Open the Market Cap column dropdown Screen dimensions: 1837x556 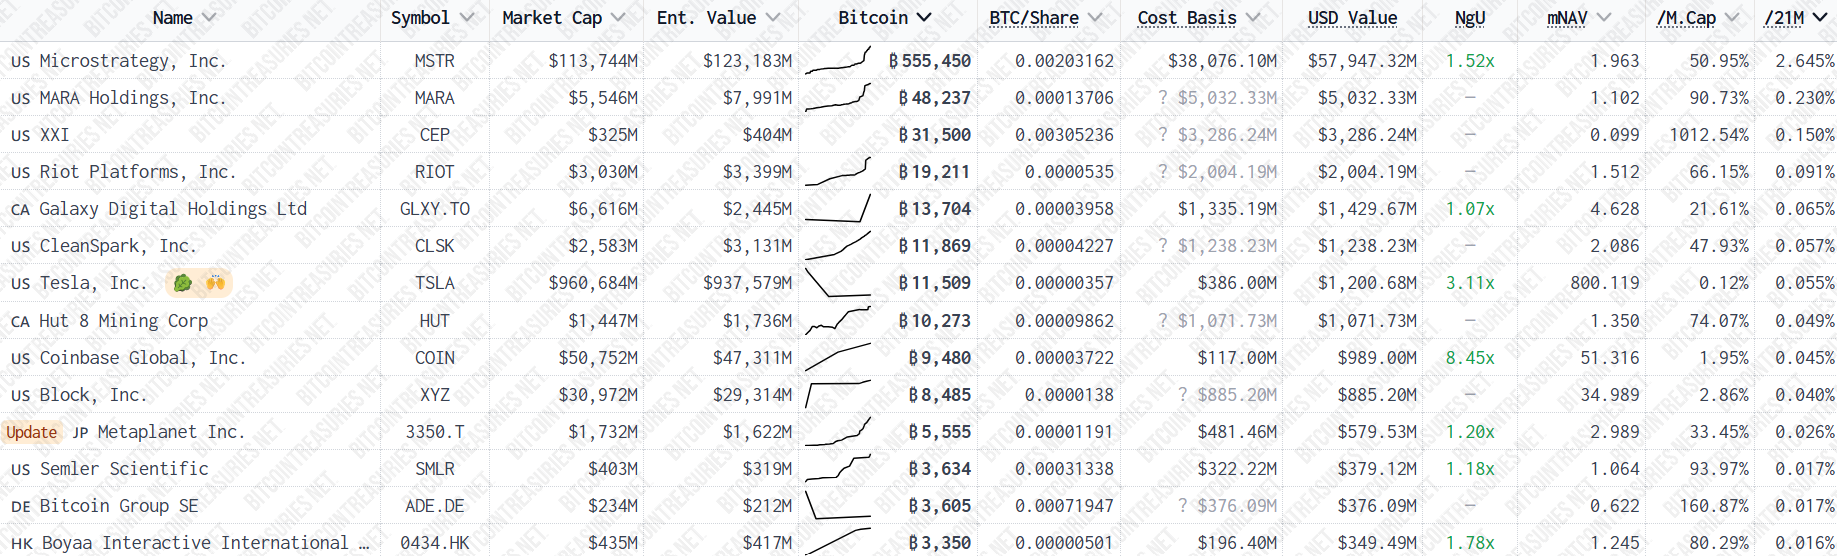[618, 18]
